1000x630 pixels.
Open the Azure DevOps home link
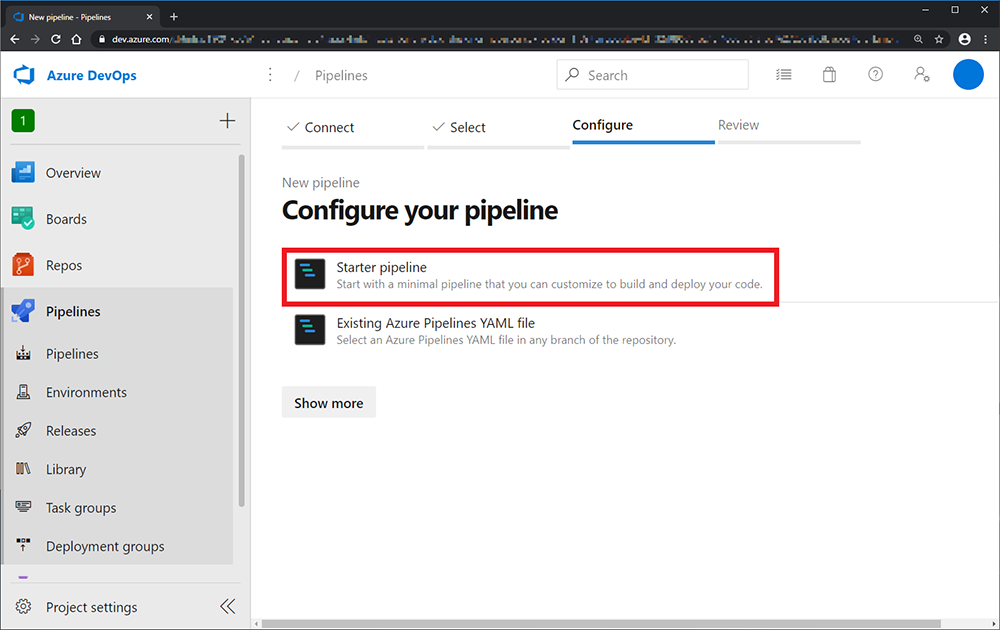(91, 75)
